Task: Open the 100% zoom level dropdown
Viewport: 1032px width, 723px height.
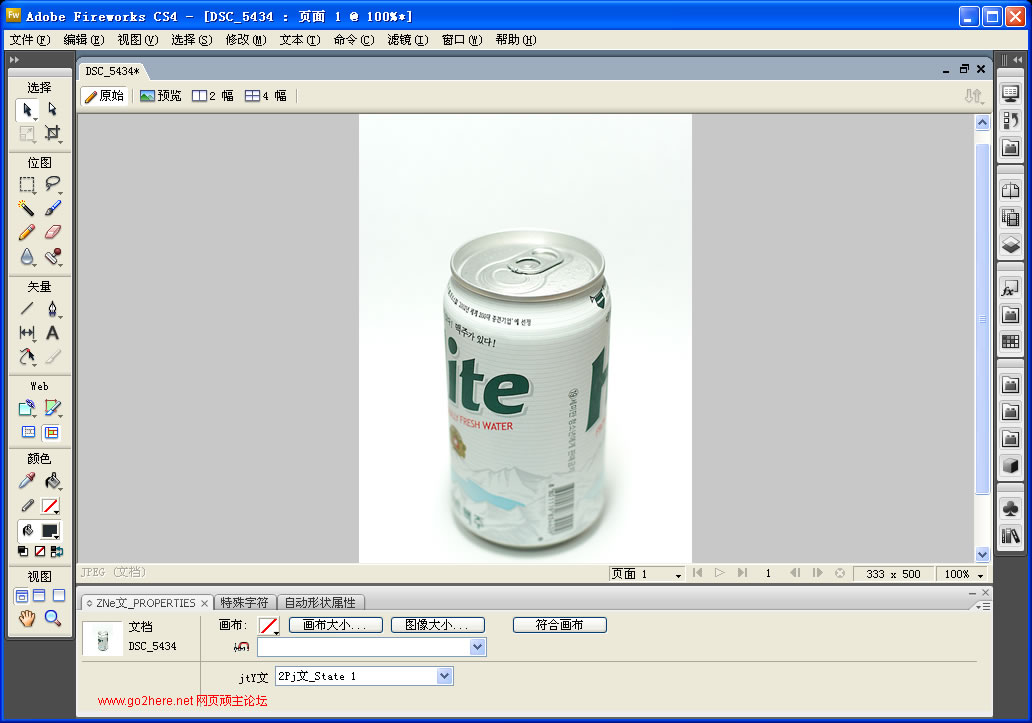Action: tap(962, 574)
